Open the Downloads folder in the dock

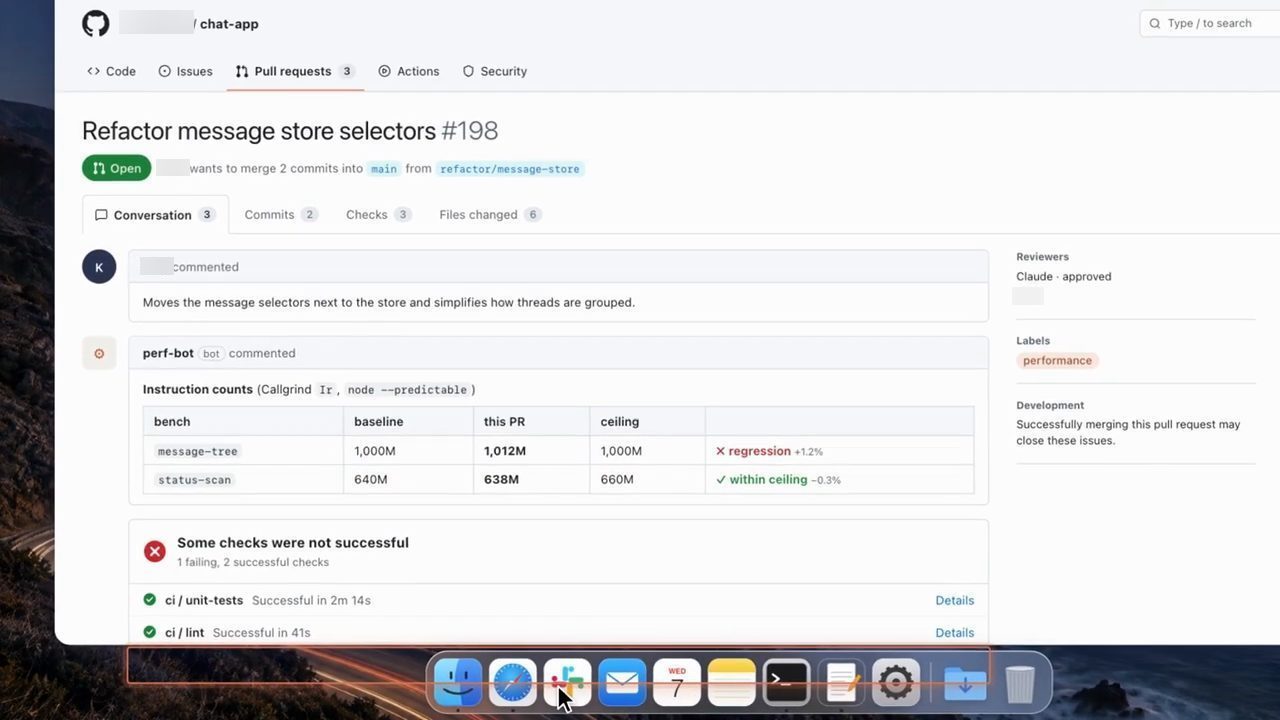(965, 683)
